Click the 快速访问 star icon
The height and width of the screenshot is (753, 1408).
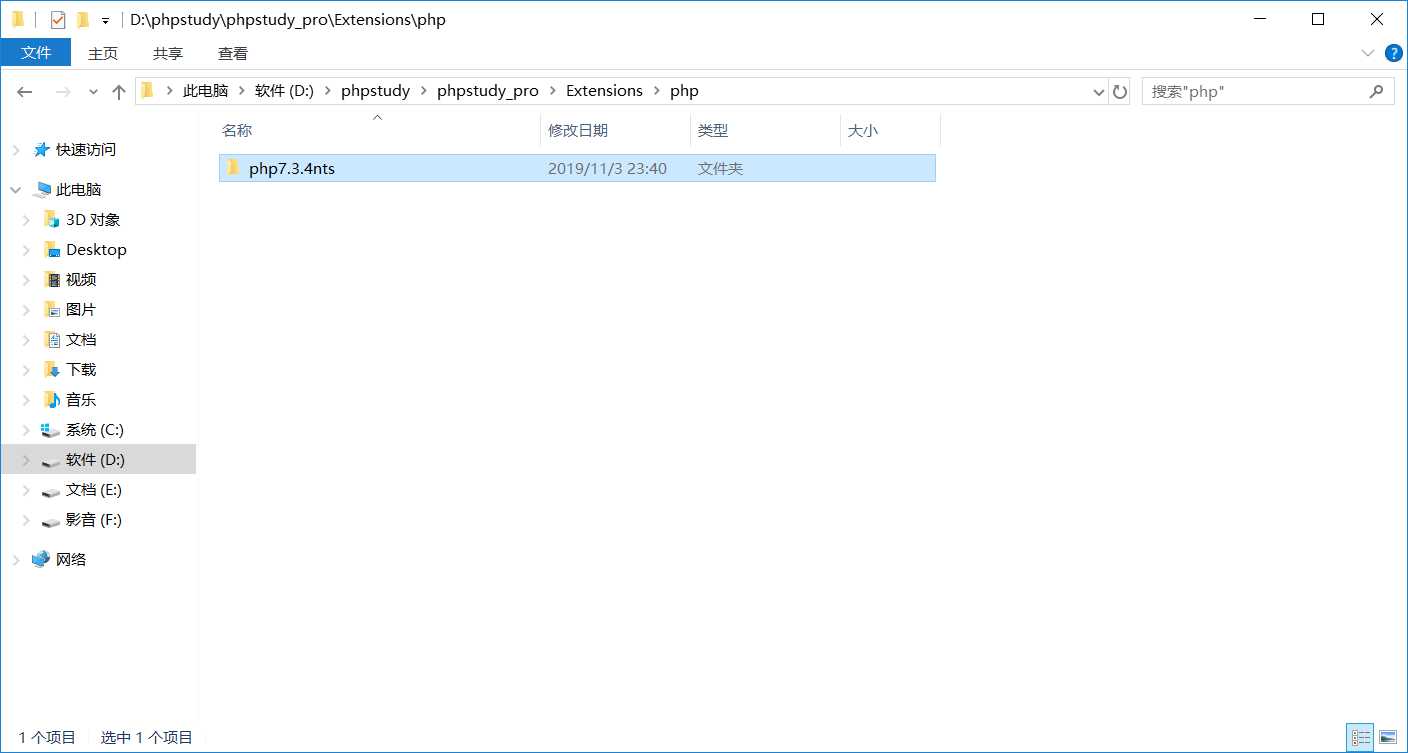click(x=41, y=149)
